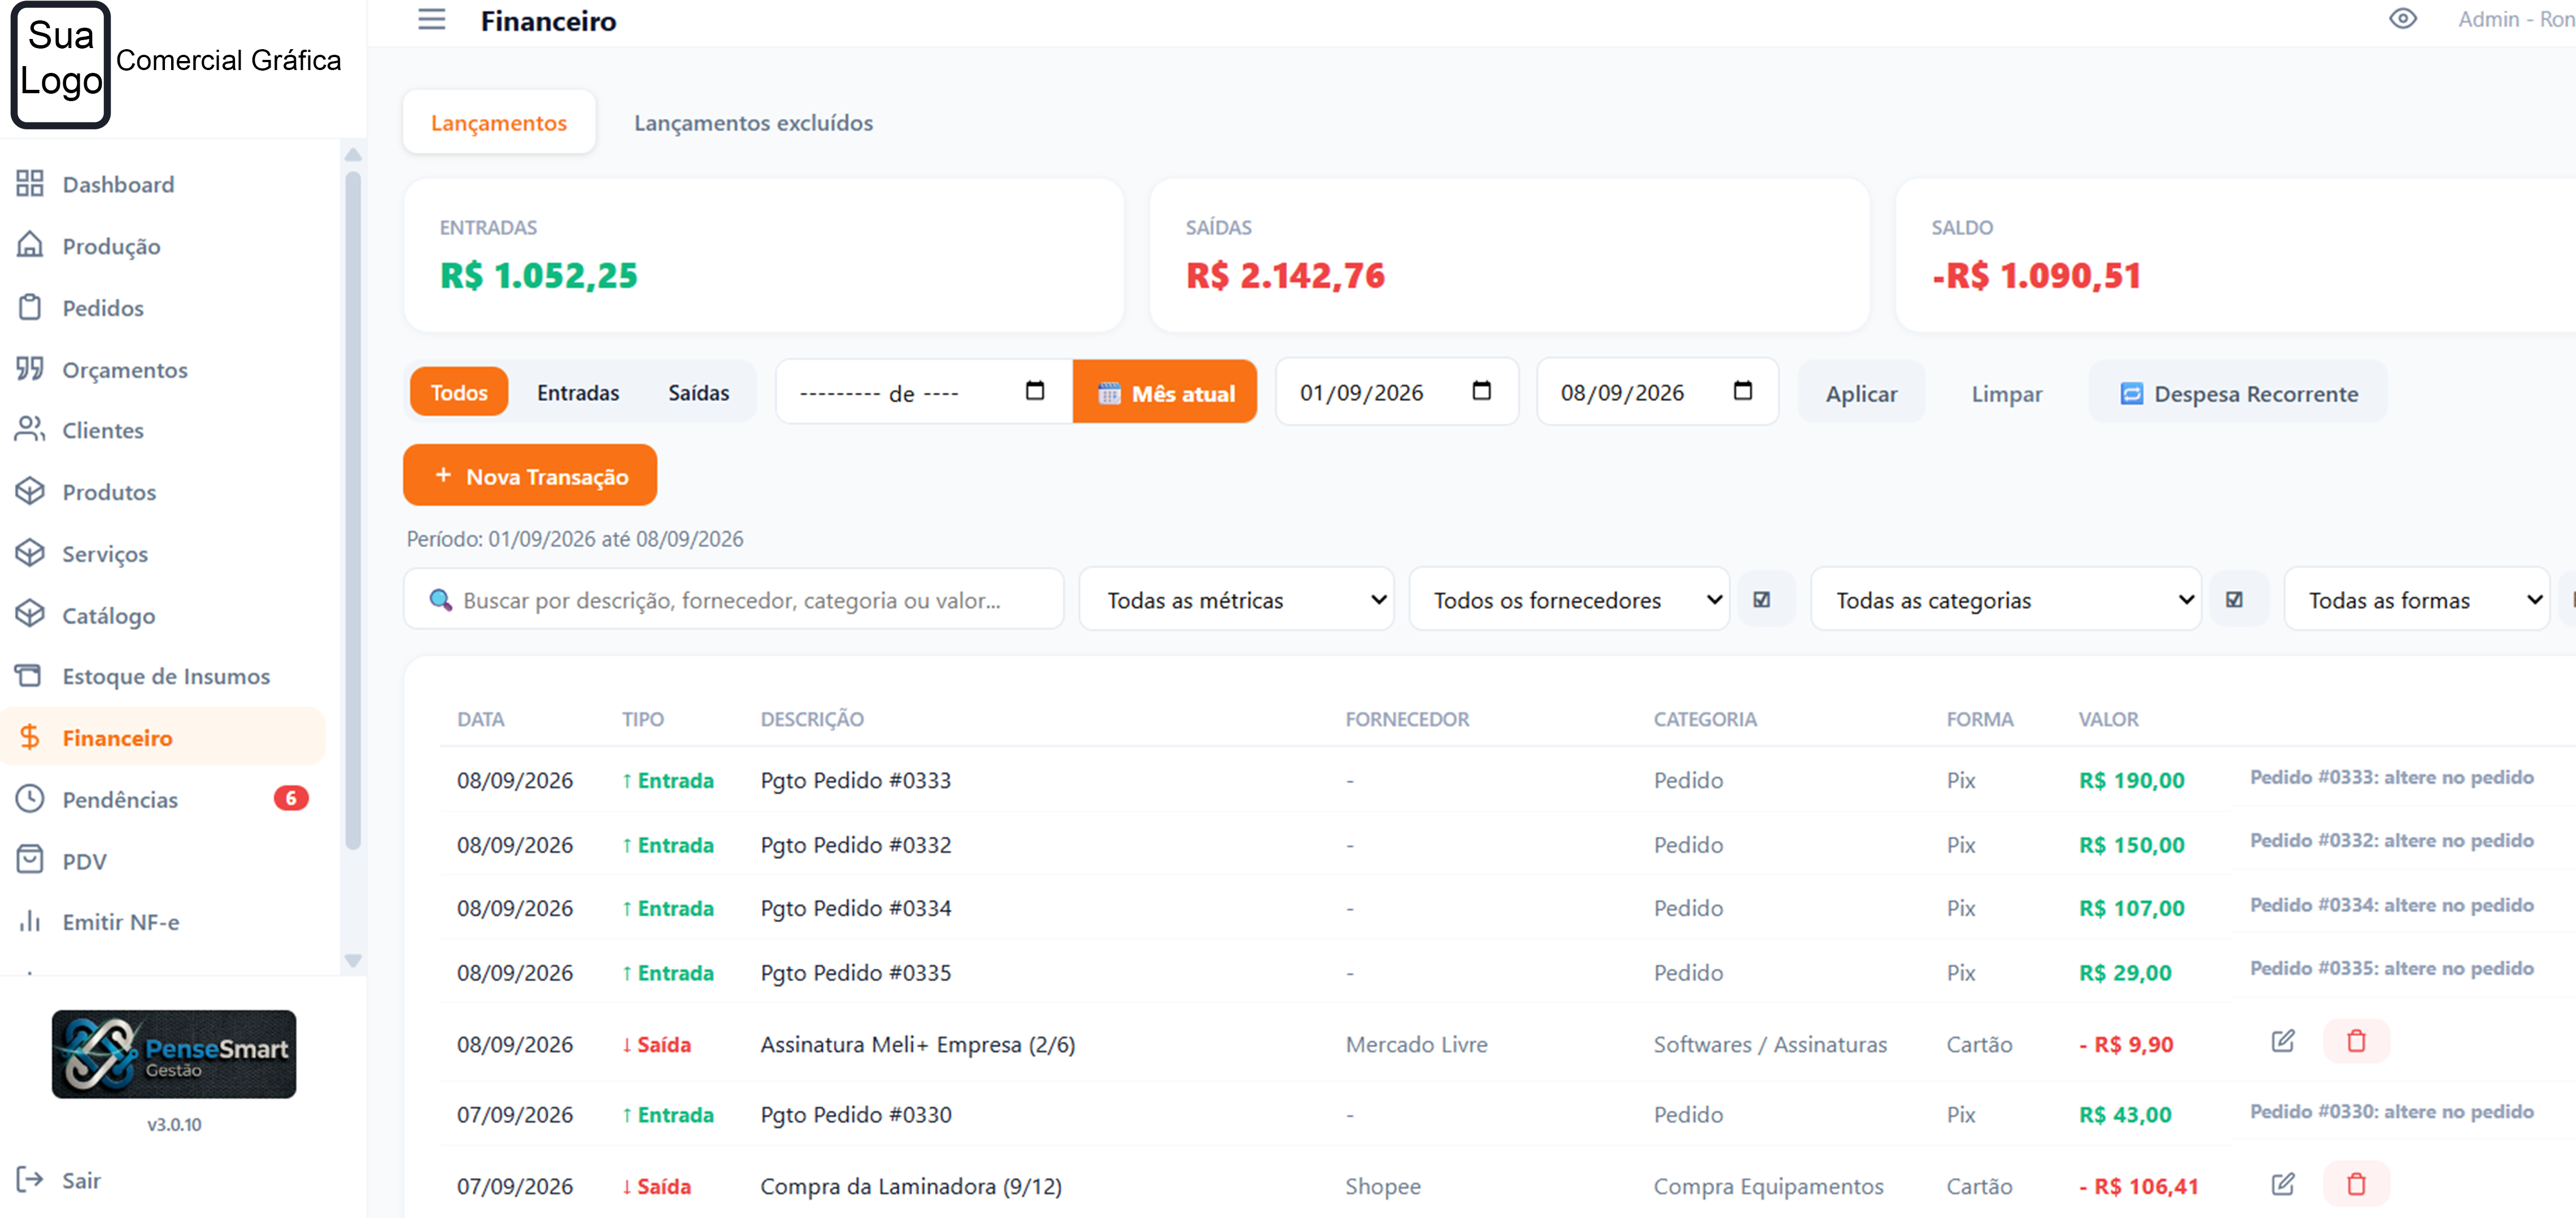Click 'Compra Equipamentos' category cell
Screen dimensions: 2576x1218
tap(1767, 1186)
